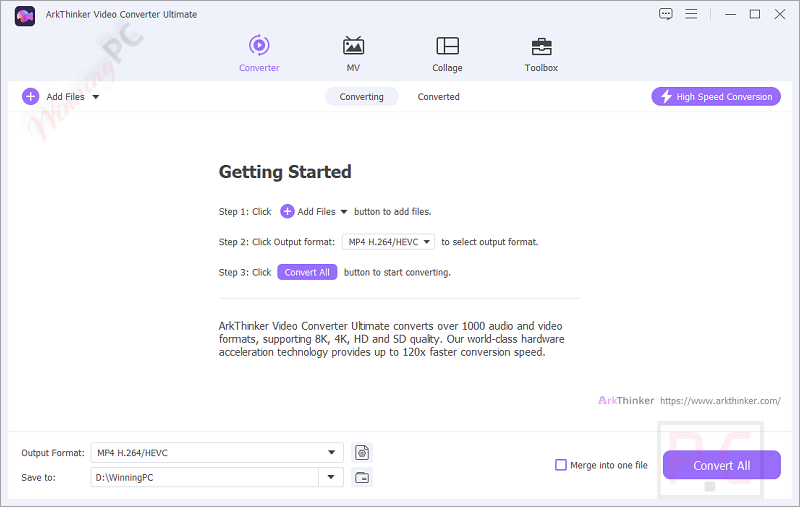Click the Save to path field D:\WinningPC
Screen dimensions: 800x507
tap(205, 477)
